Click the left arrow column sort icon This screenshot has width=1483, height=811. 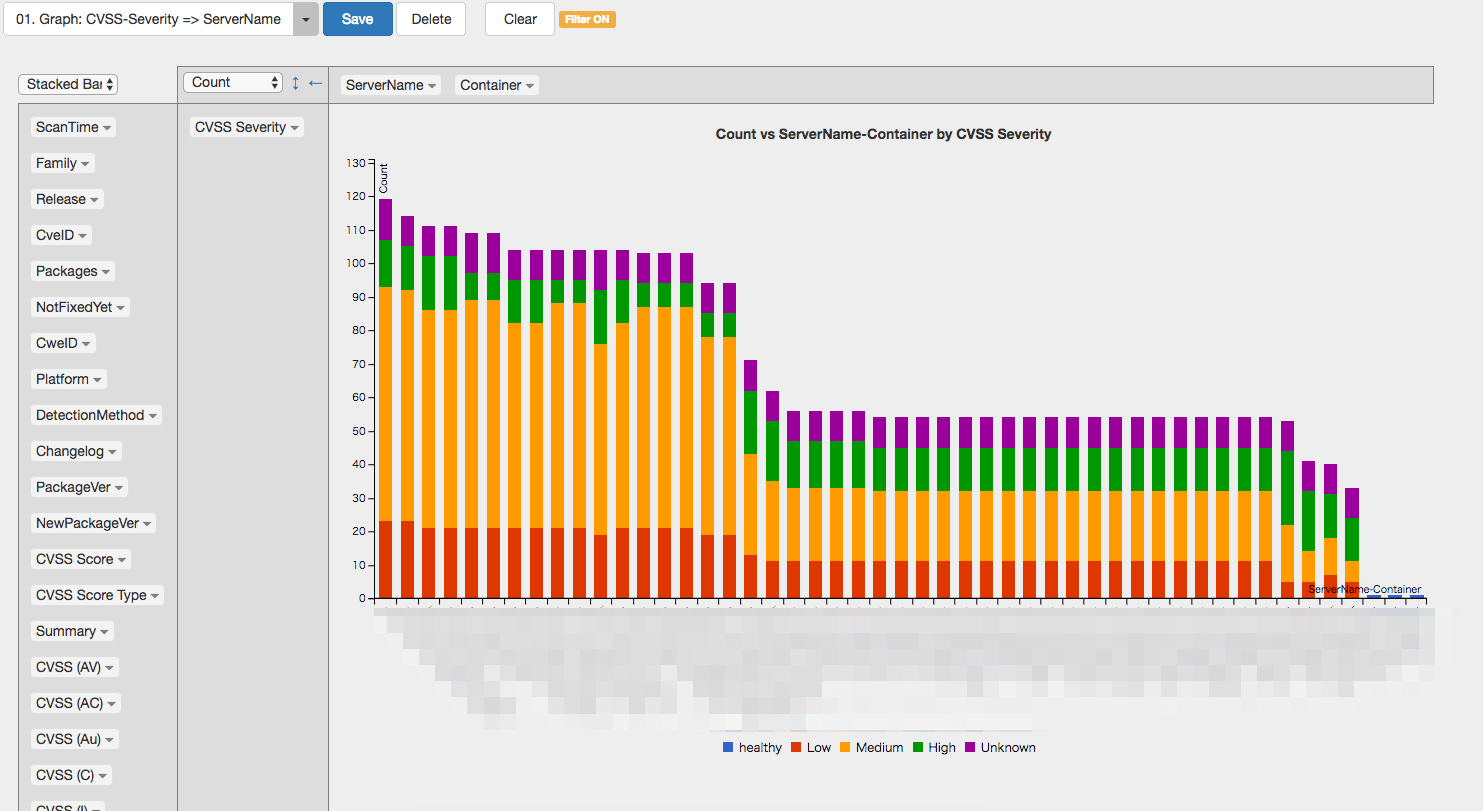click(315, 83)
